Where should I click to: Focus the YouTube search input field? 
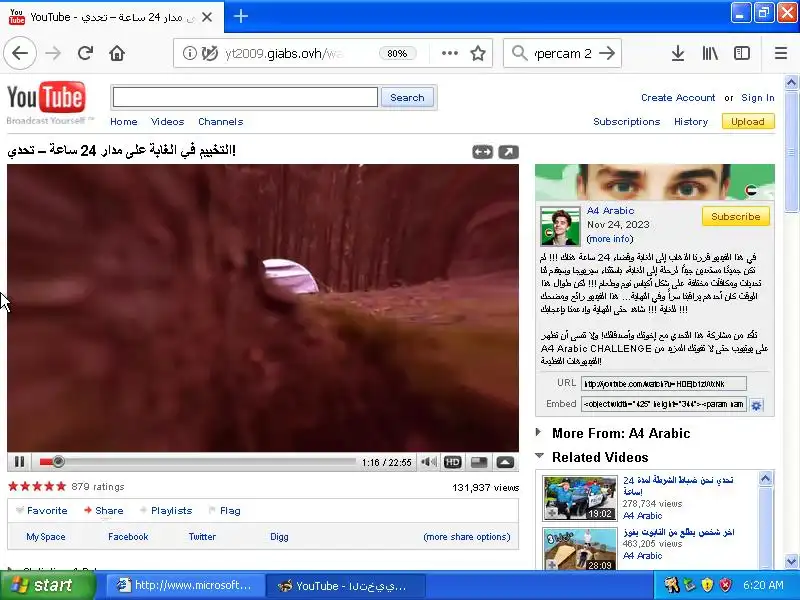pos(245,97)
